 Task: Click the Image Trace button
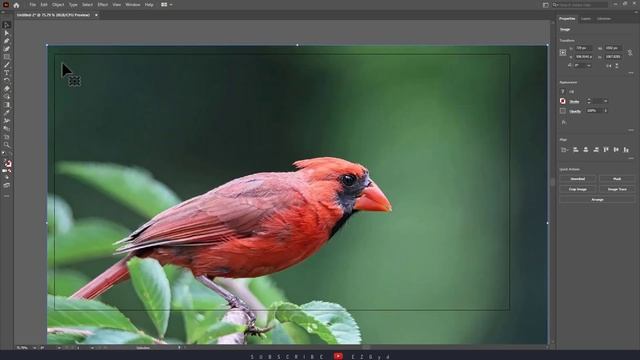(x=617, y=189)
